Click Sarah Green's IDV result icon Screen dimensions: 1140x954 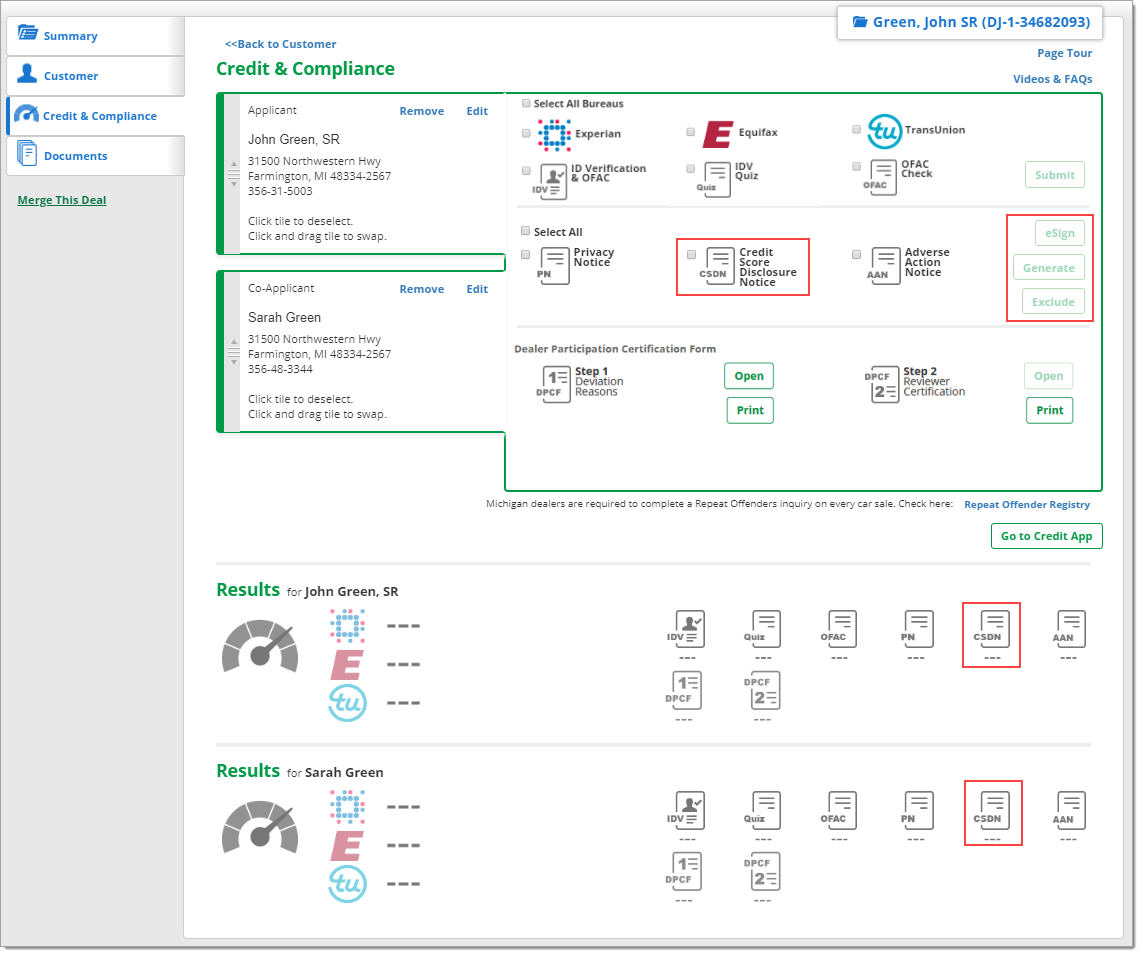[x=686, y=811]
